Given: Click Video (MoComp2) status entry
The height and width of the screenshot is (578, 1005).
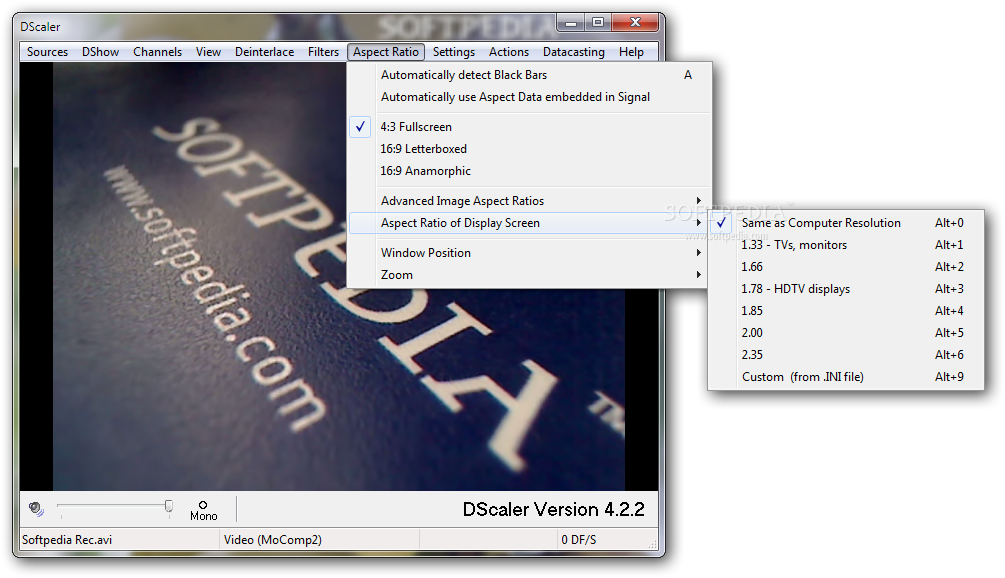Looking at the screenshot, I should [272, 540].
